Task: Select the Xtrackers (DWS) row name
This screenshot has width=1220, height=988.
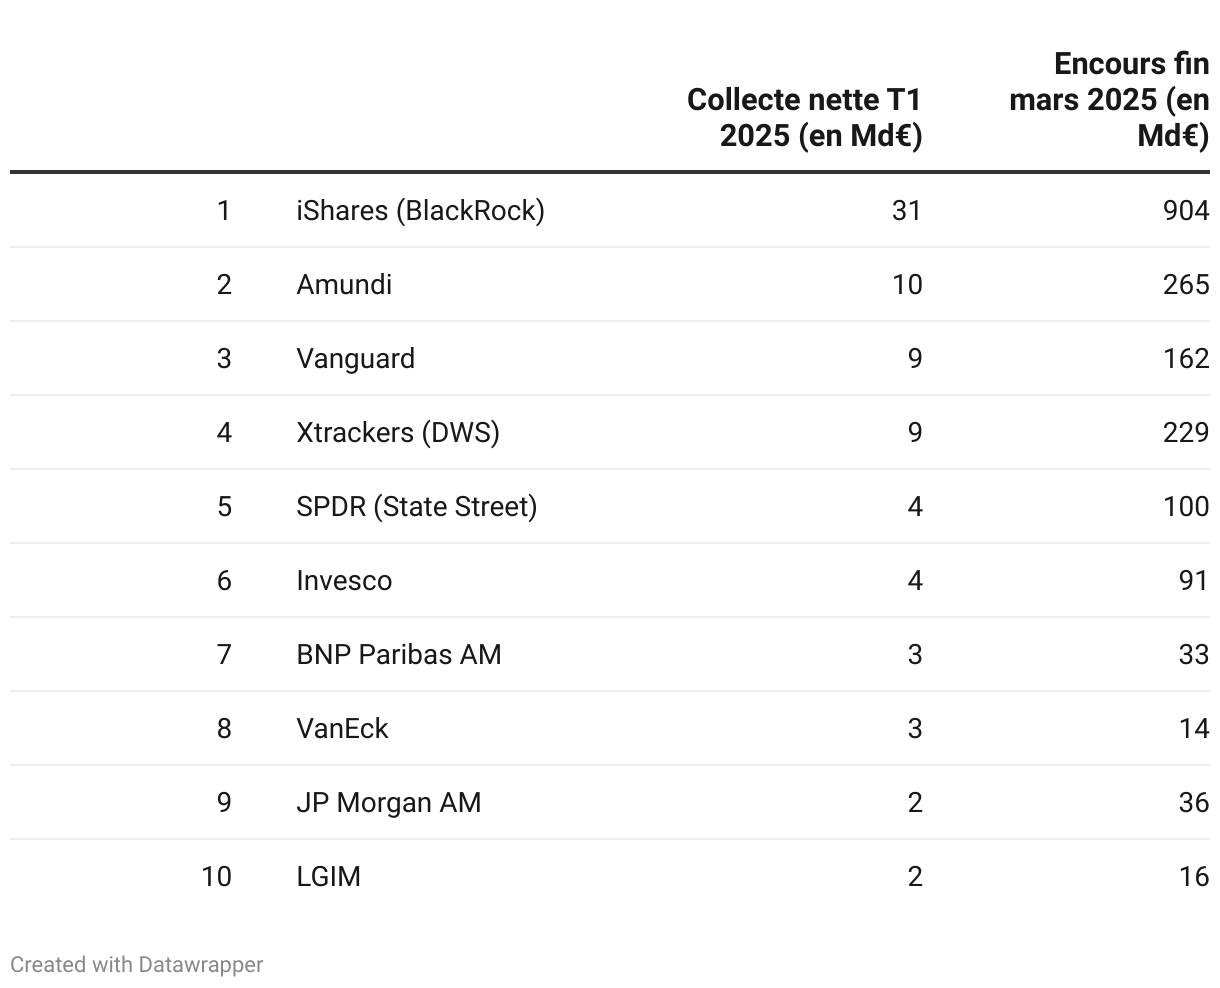Action: click(x=398, y=433)
